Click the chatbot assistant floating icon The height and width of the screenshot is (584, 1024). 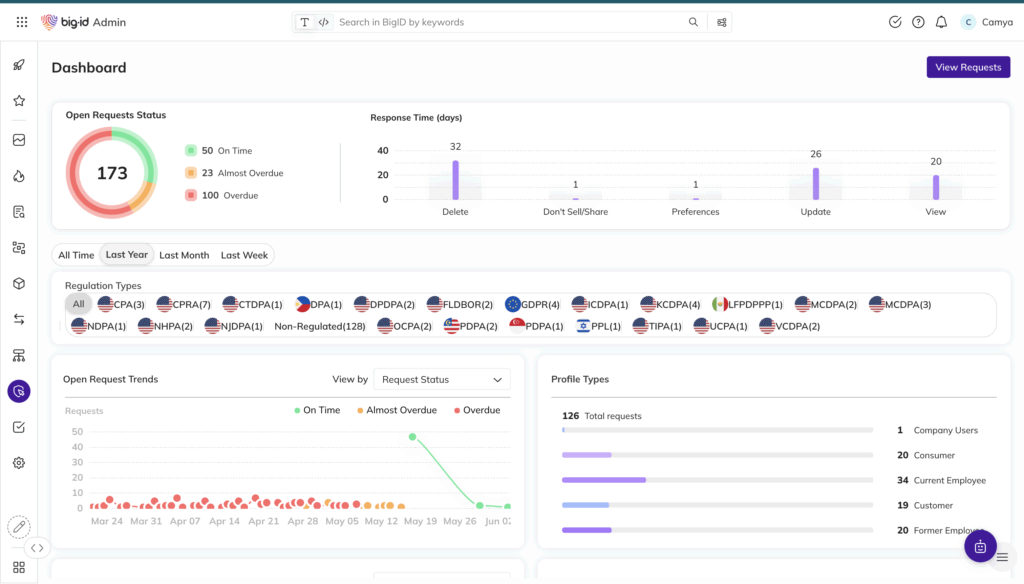980,546
